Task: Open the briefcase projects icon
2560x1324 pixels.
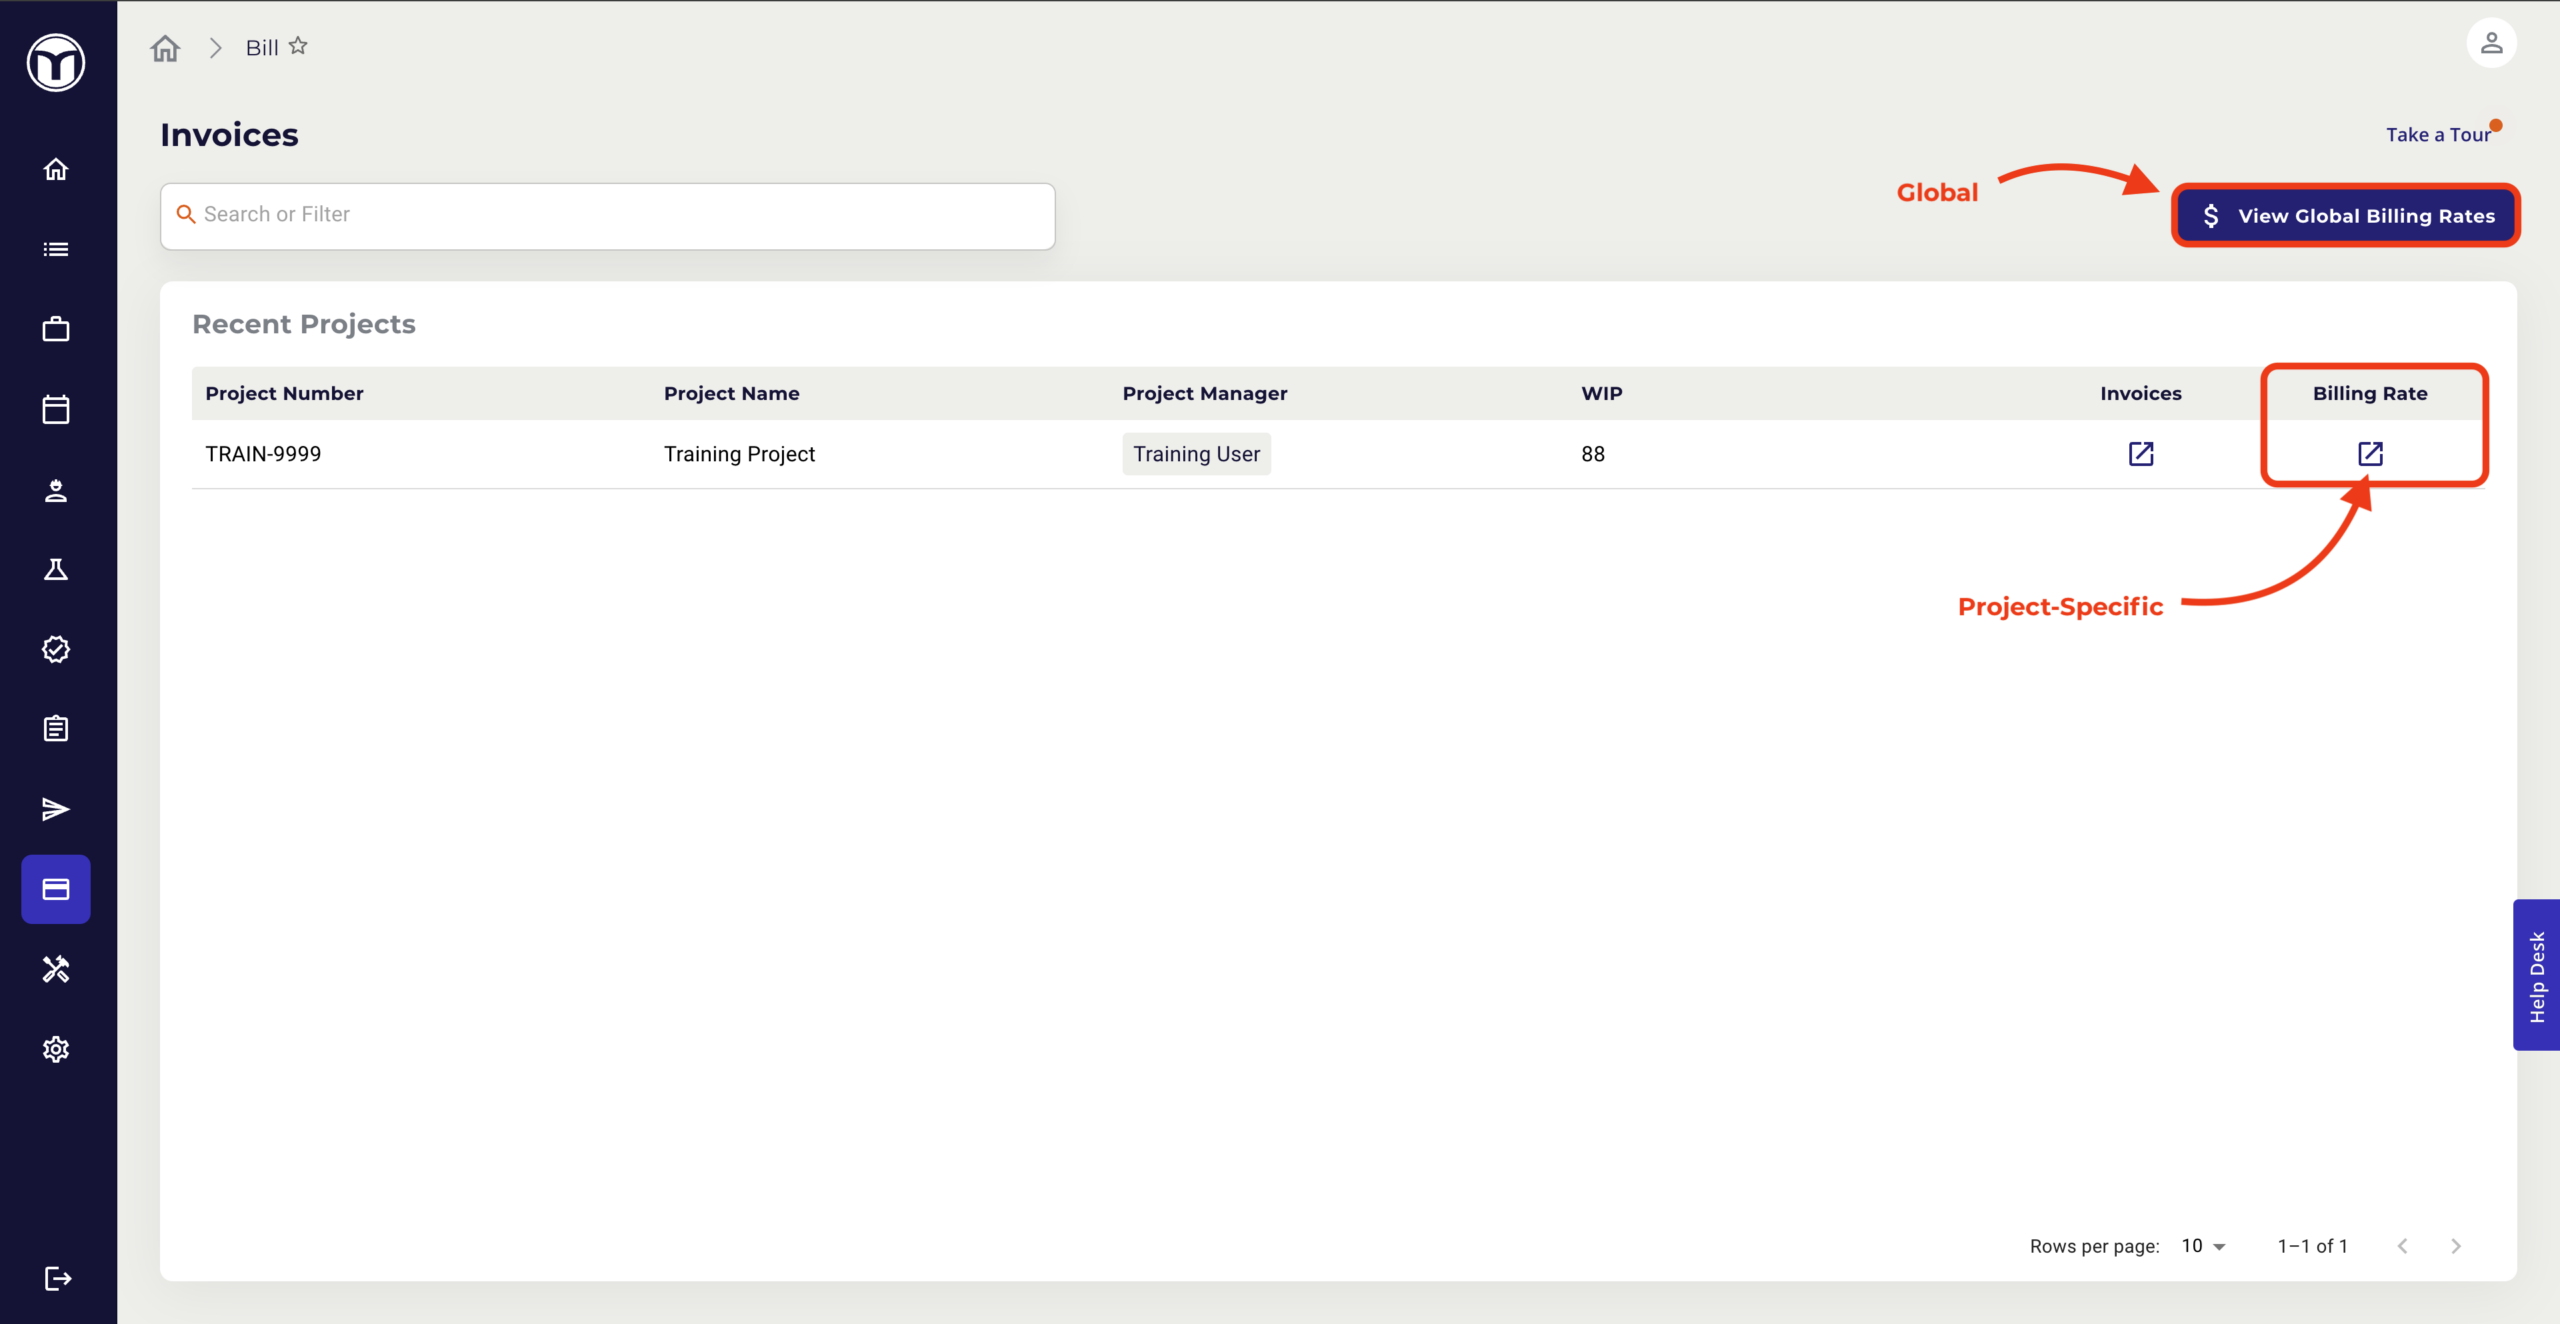Action: click(56, 329)
